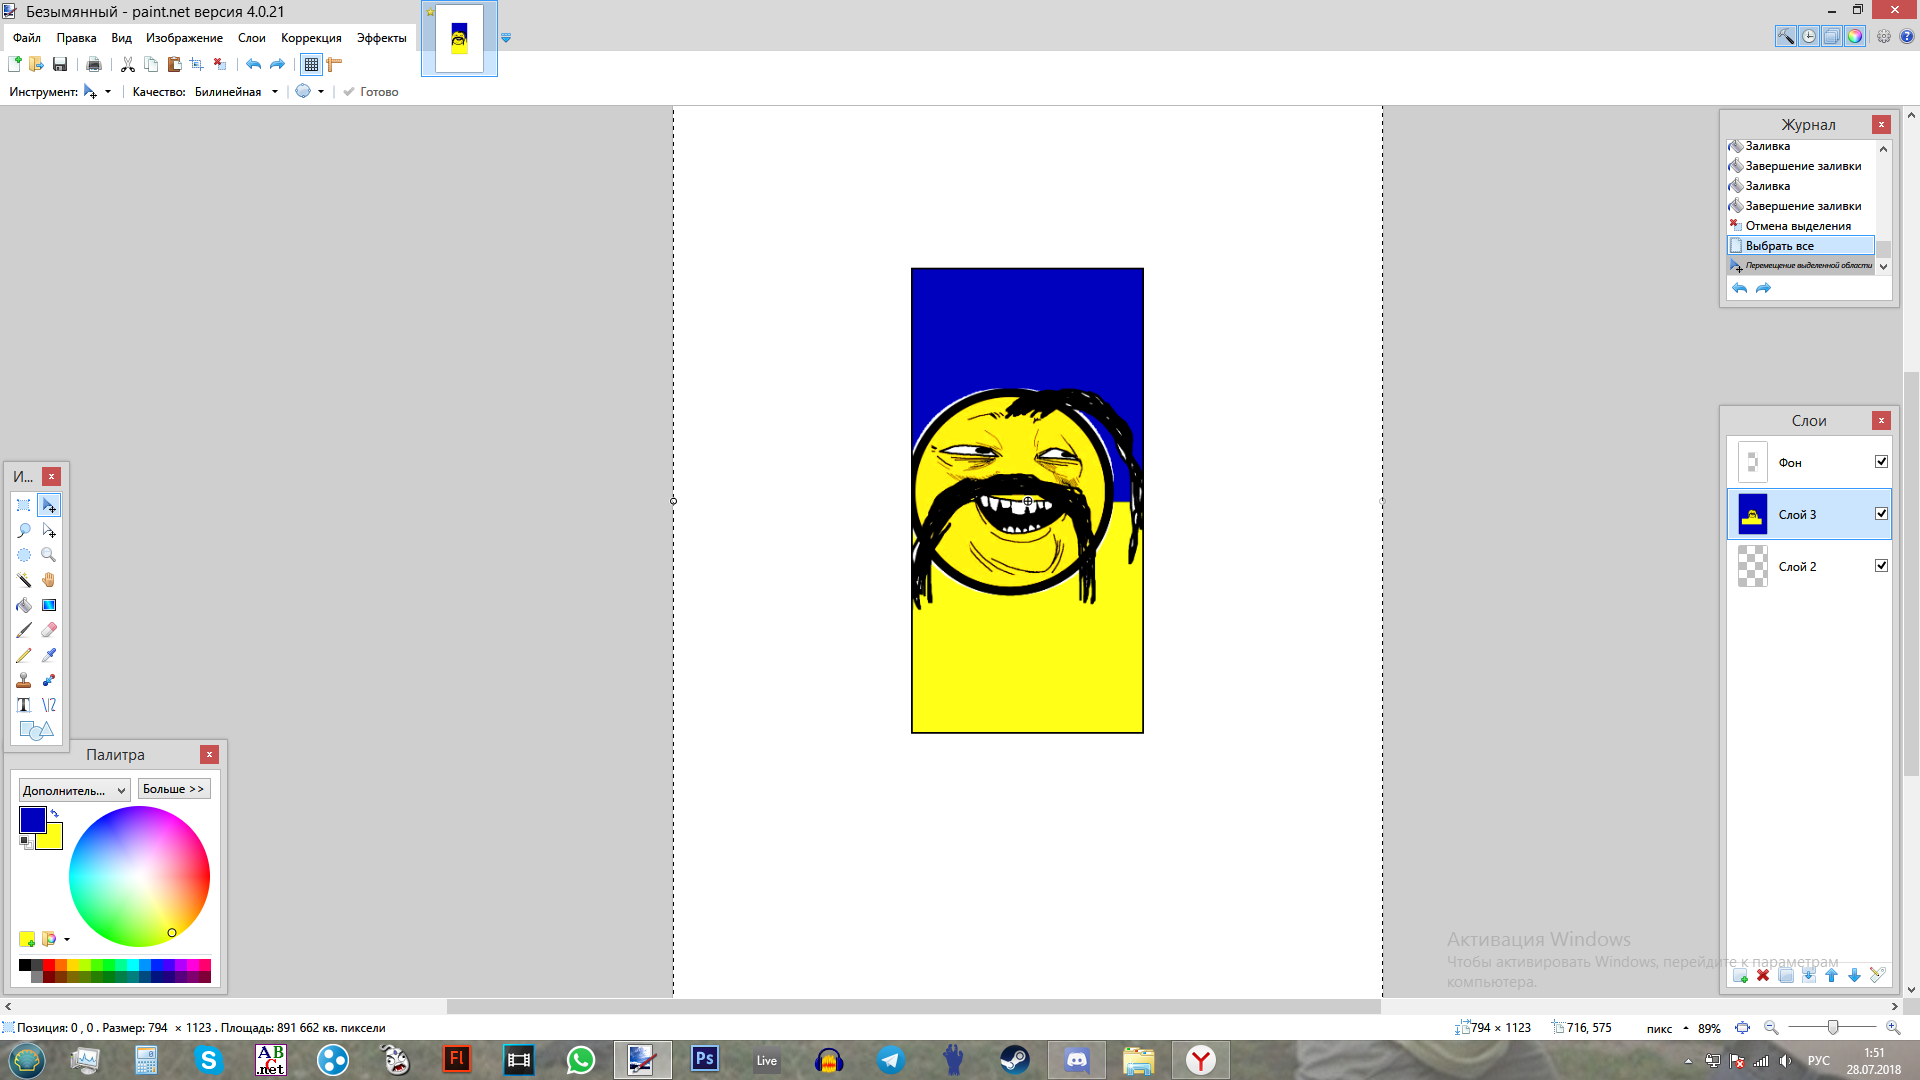Select the Paint Bucket fill tool
This screenshot has height=1080, width=1920.
[x=24, y=605]
